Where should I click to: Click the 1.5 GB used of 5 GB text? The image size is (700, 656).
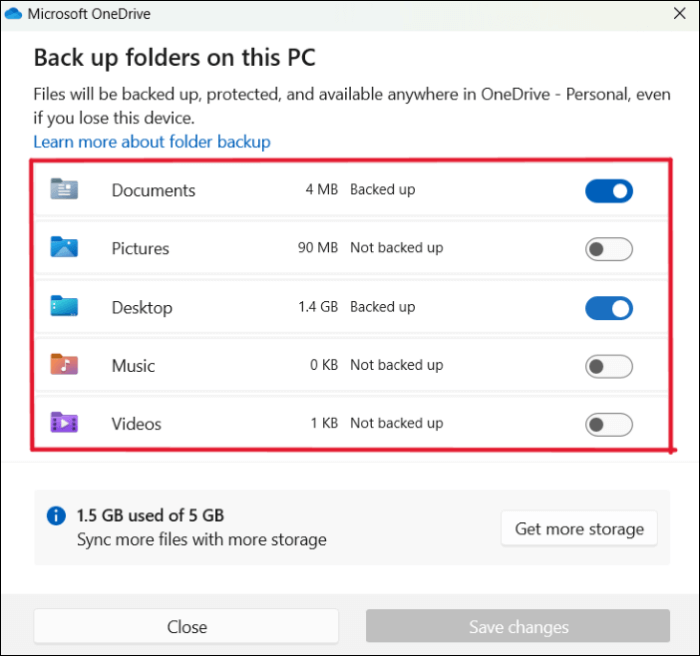coord(150,516)
